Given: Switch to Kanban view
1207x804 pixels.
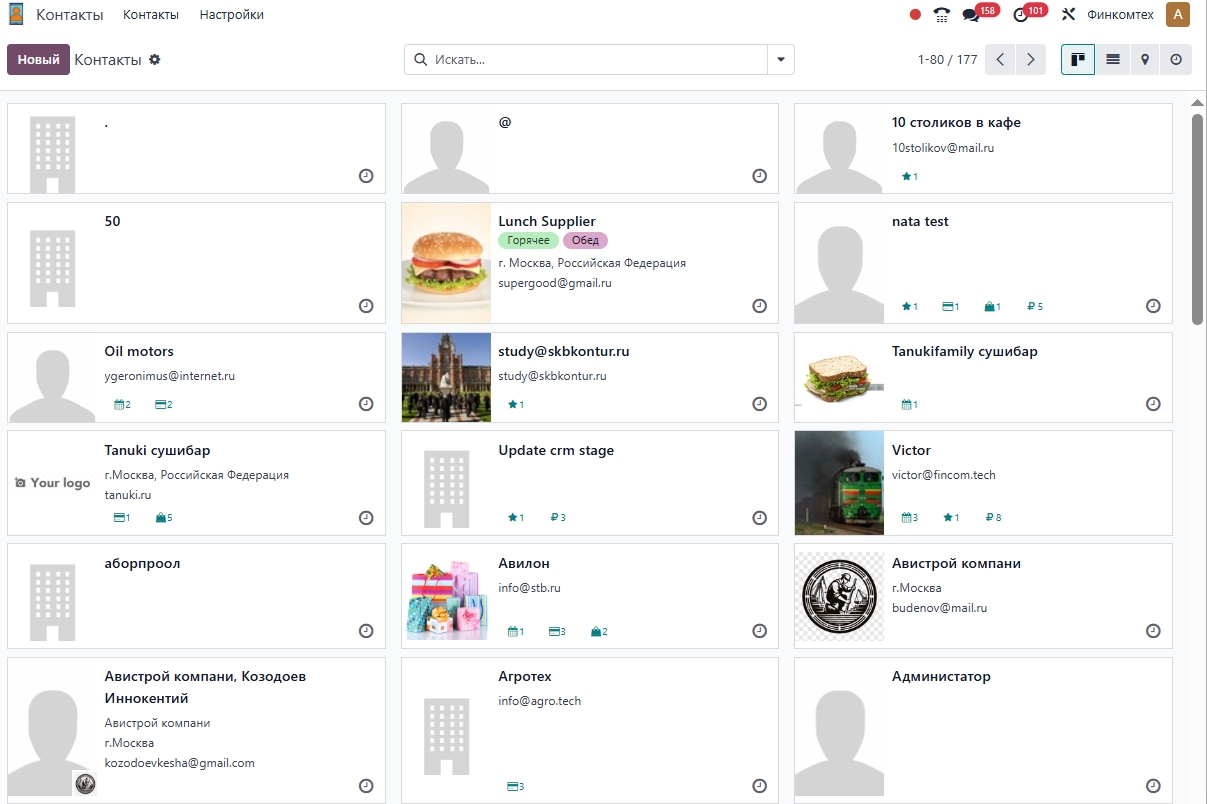Looking at the screenshot, I should pos(1077,60).
